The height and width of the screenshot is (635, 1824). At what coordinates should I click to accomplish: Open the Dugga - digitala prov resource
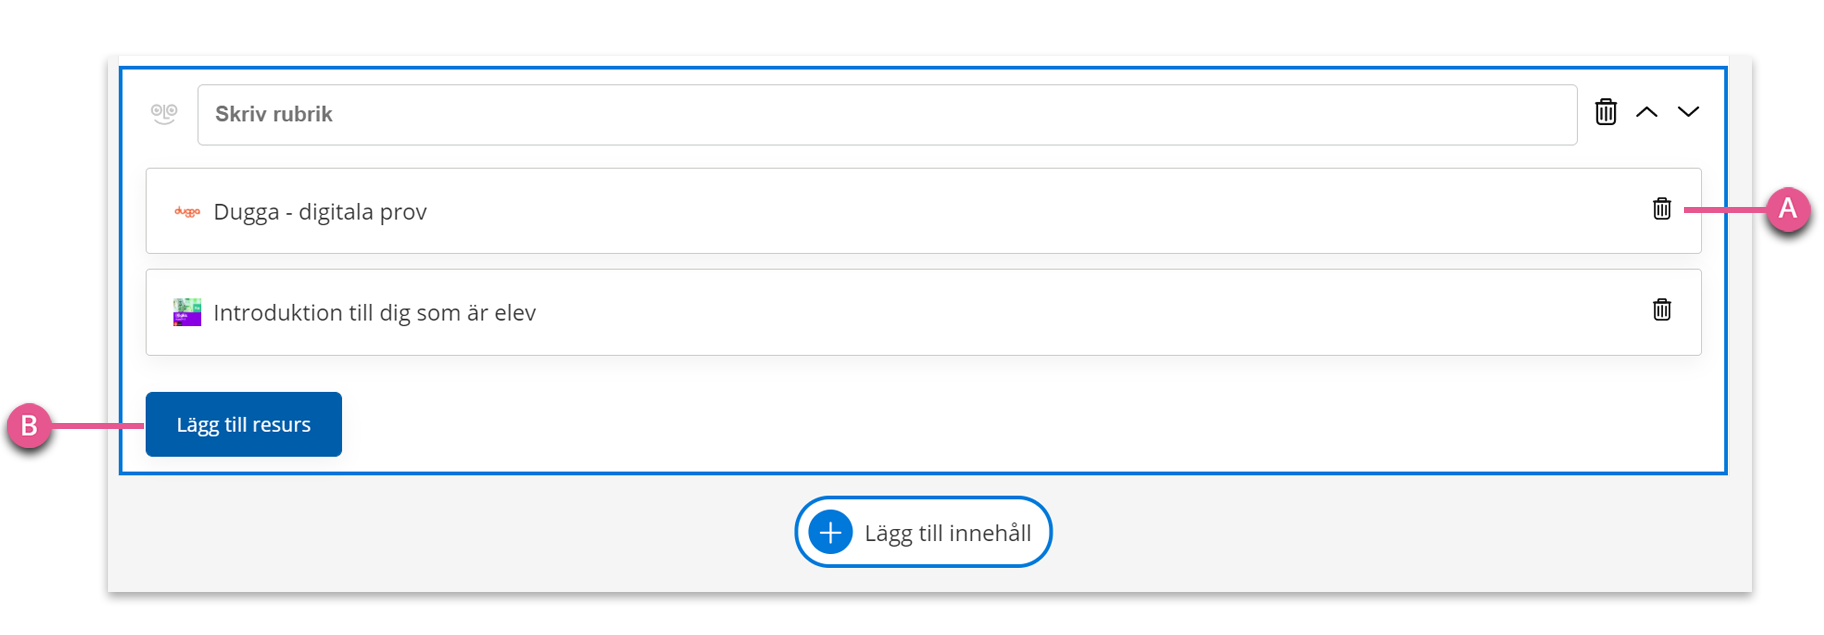(320, 212)
